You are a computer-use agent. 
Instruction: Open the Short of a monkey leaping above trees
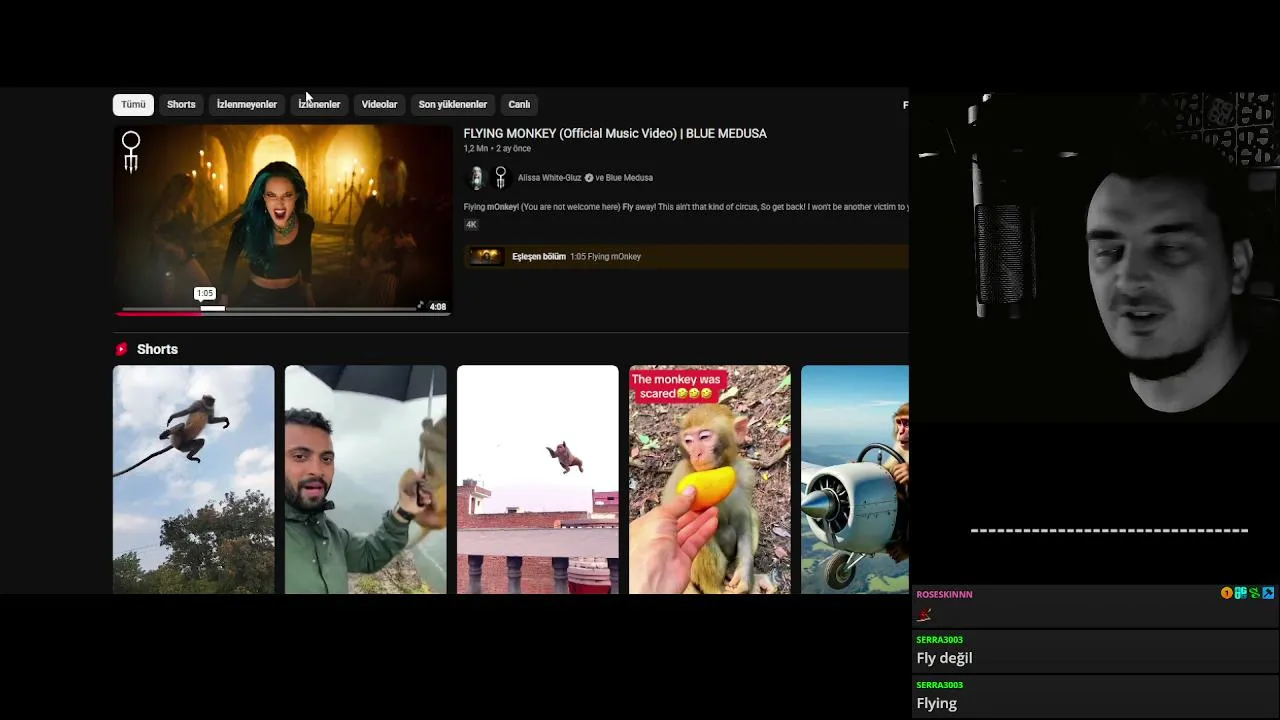[x=193, y=479]
